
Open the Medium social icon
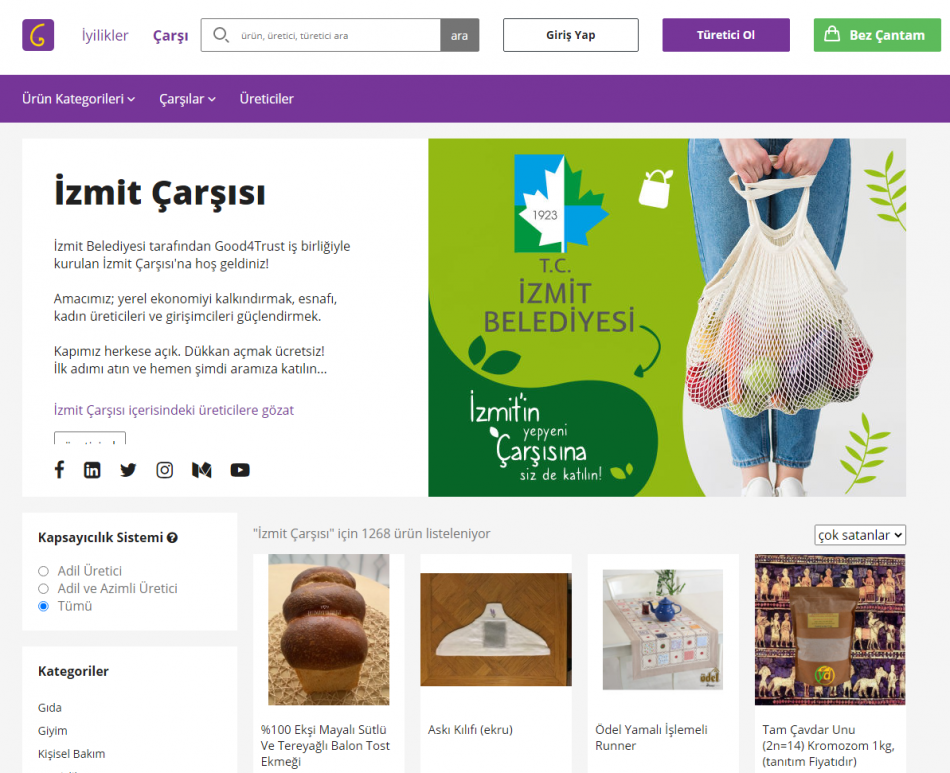pyautogui.click(x=202, y=470)
